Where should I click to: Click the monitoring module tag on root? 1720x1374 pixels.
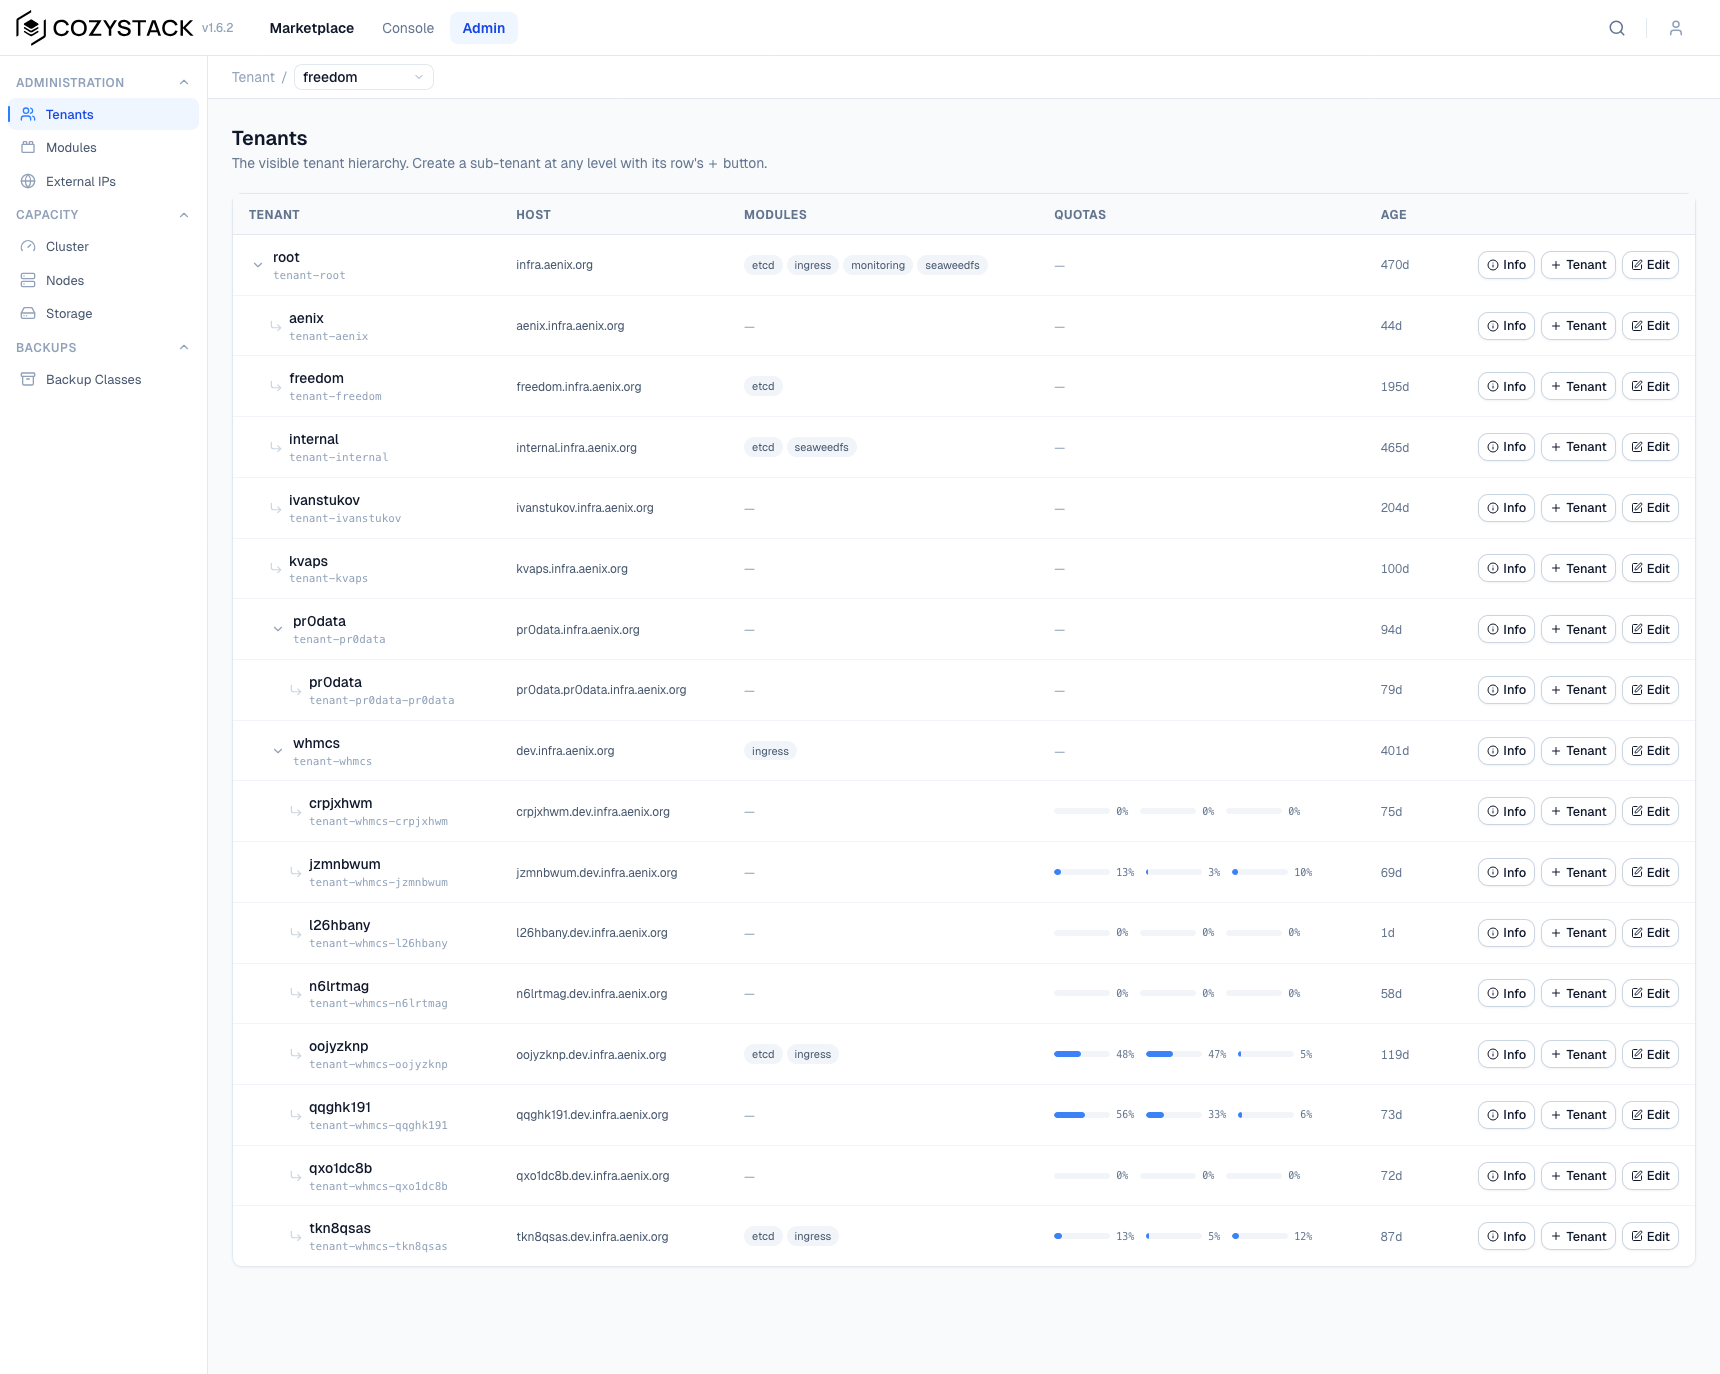[878, 265]
